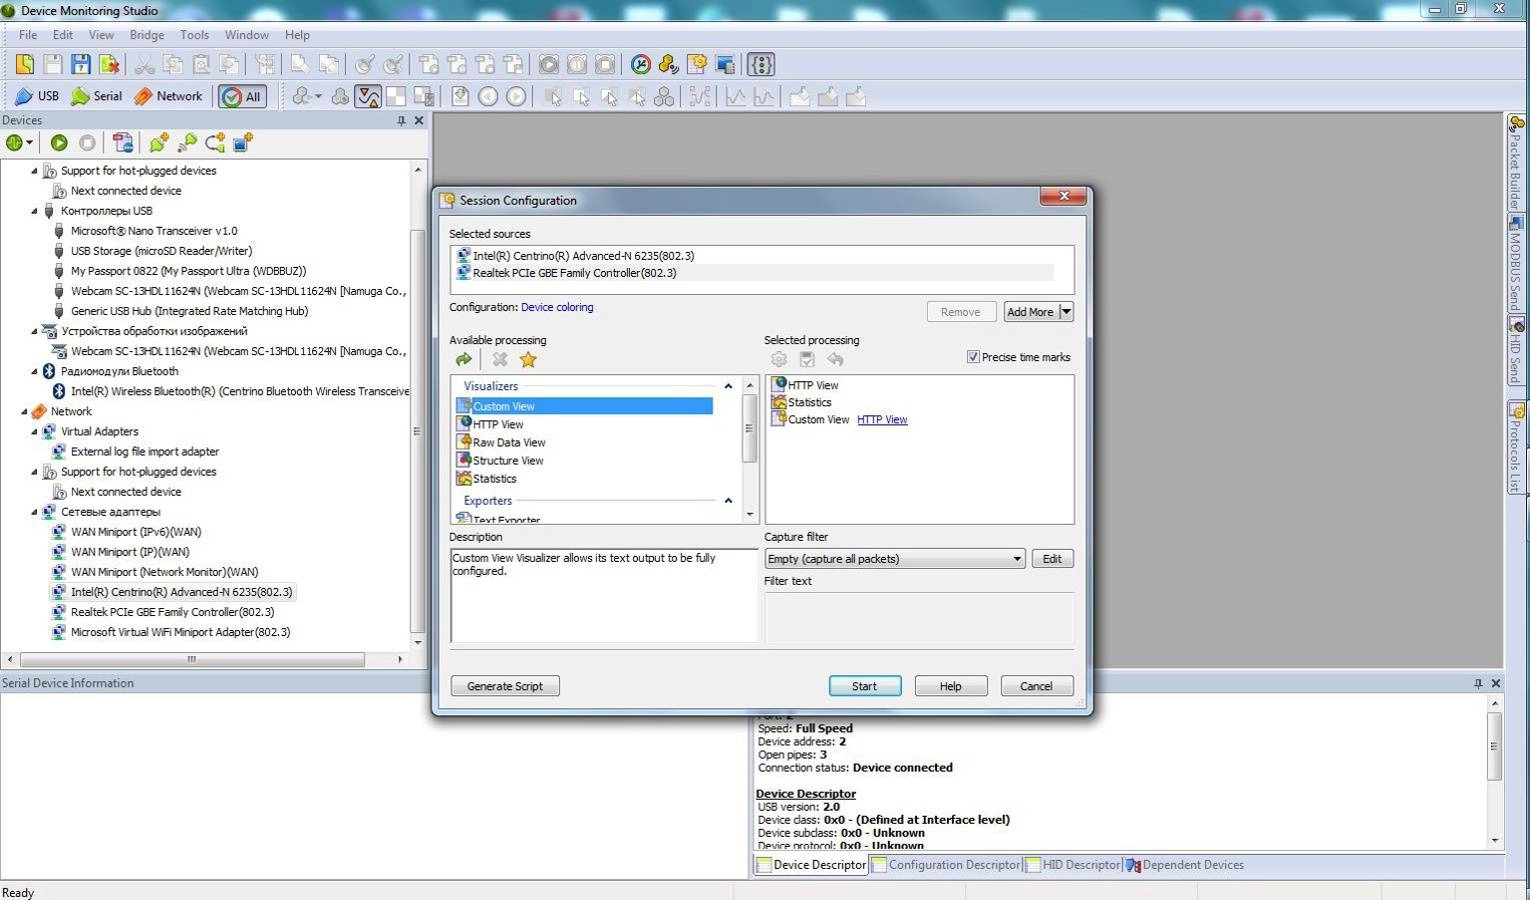
Task: Toggle the Network device filter
Action: click(x=169, y=96)
